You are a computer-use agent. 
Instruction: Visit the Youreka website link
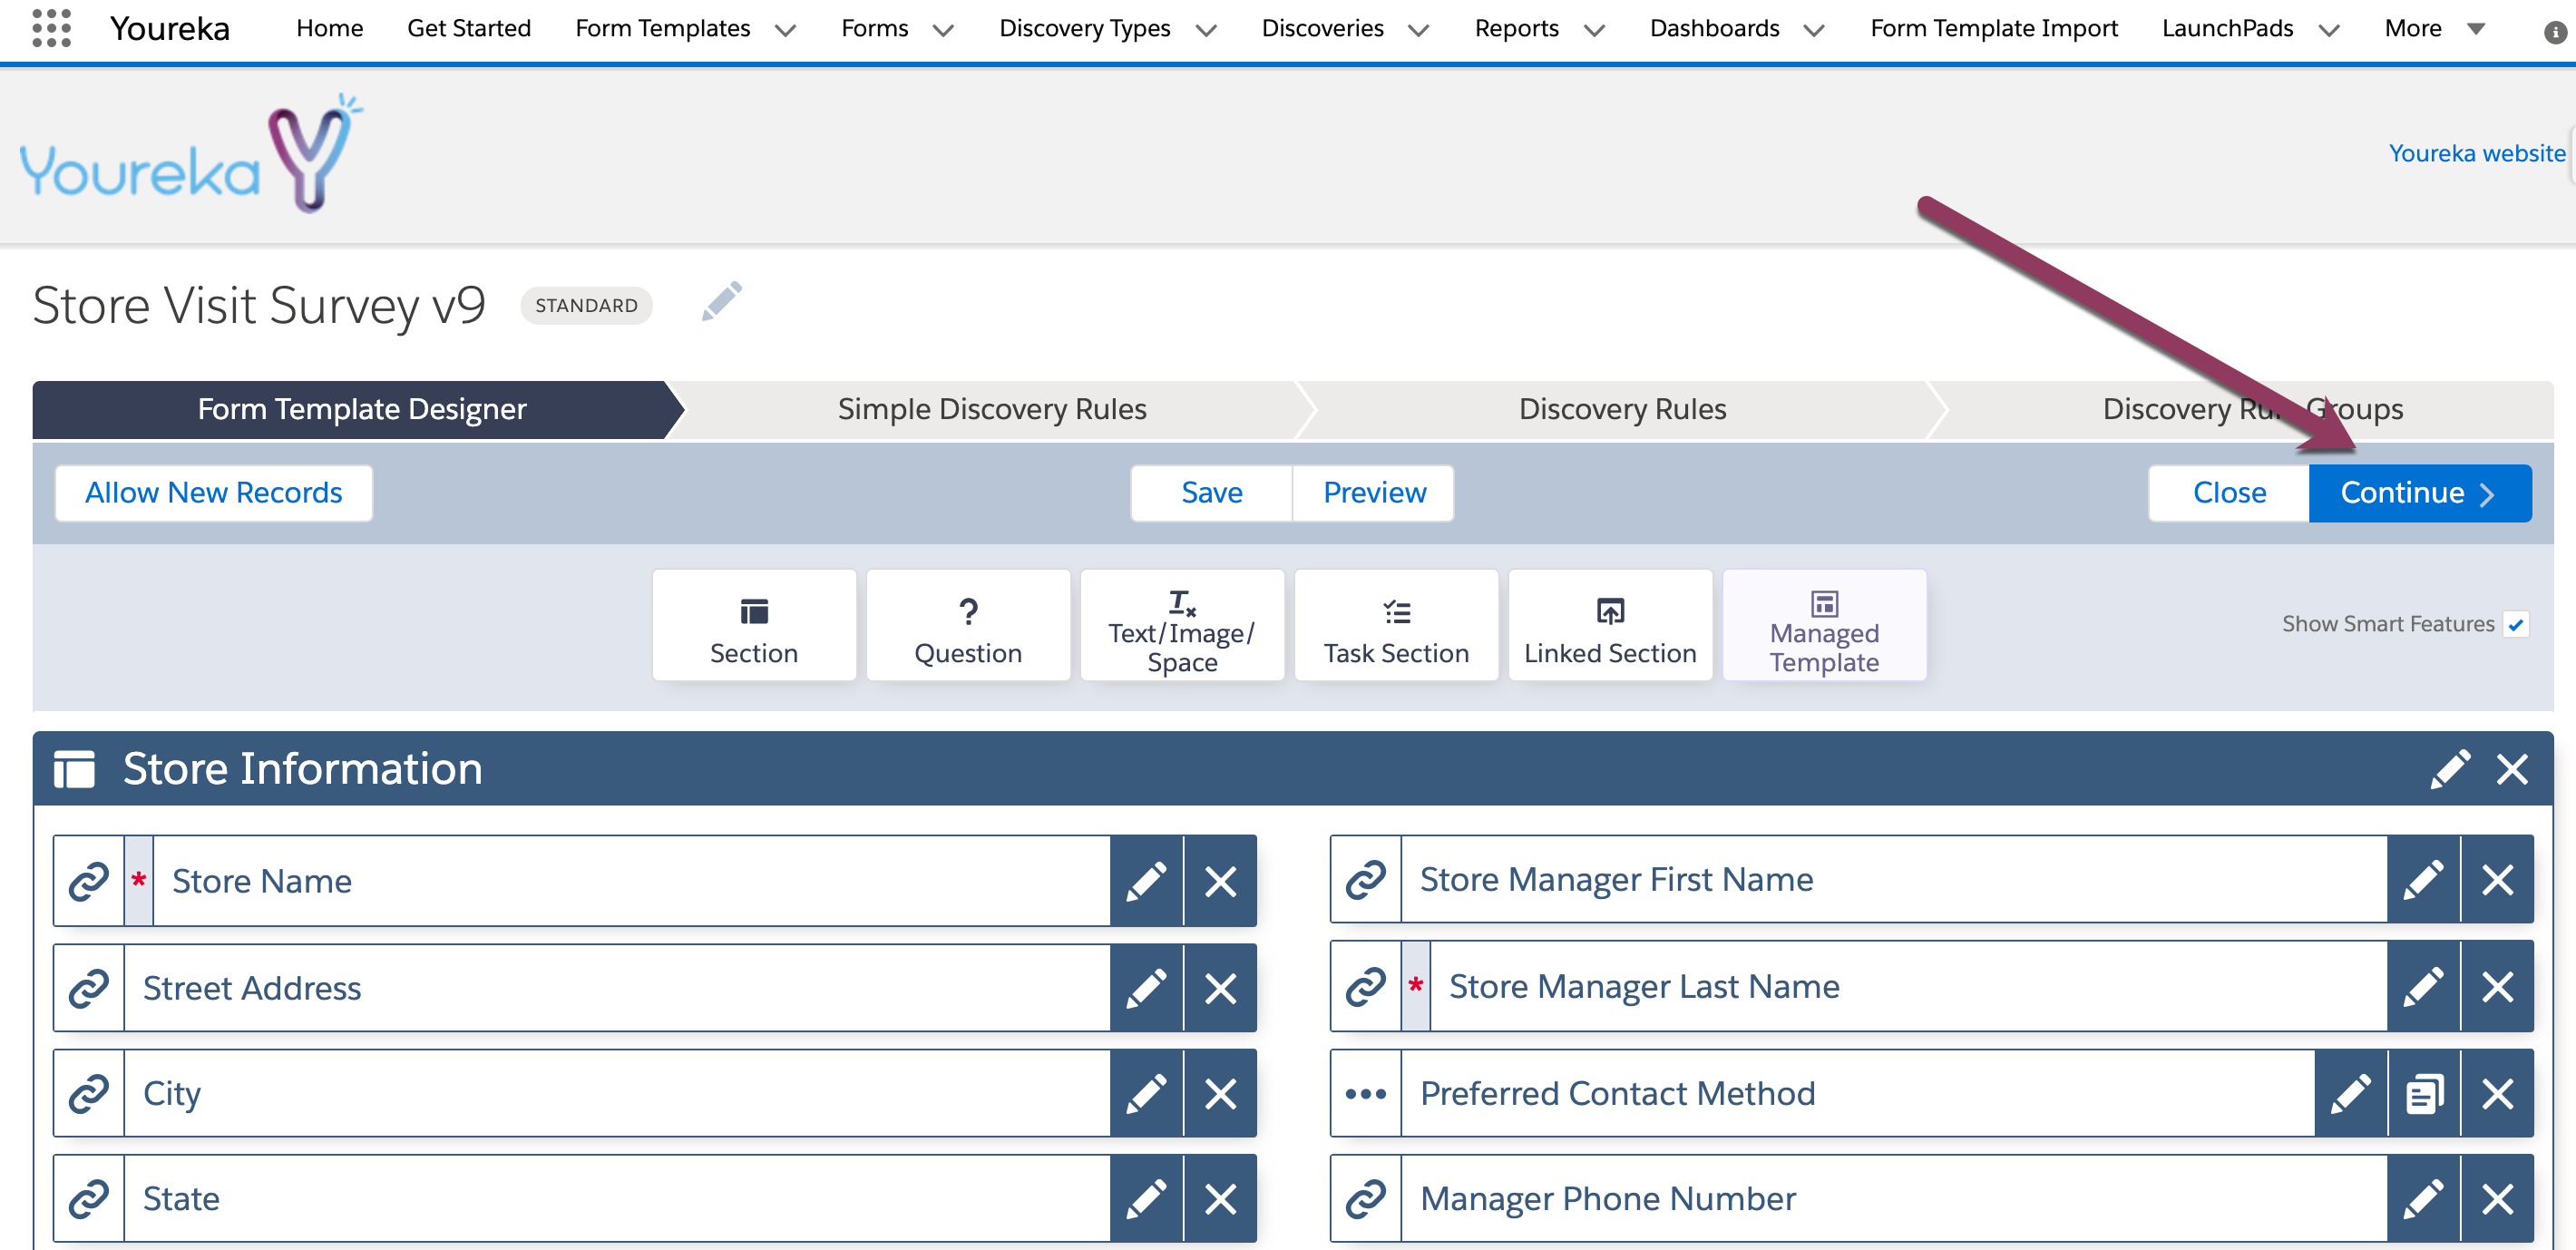tap(2476, 153)
